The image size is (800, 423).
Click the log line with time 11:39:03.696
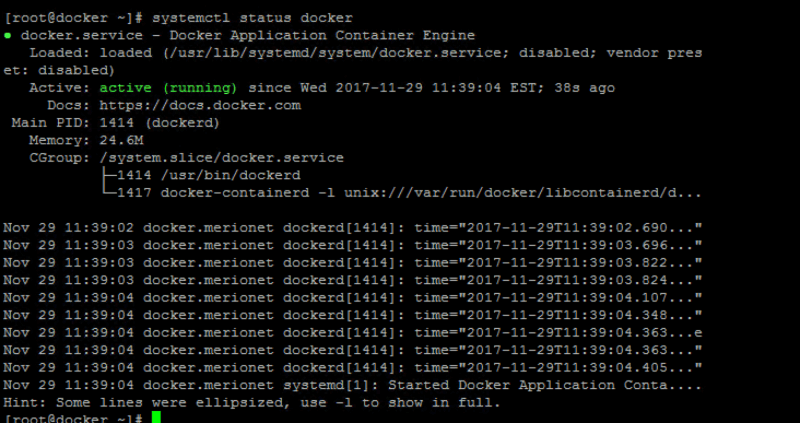pyautogui.click(x=353, y=245)
